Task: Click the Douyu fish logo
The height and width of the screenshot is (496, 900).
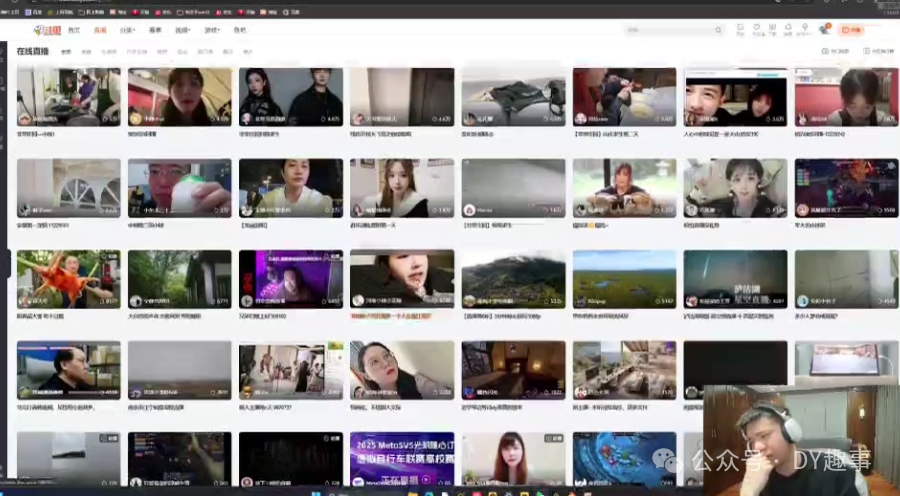Action: point(47,30)
